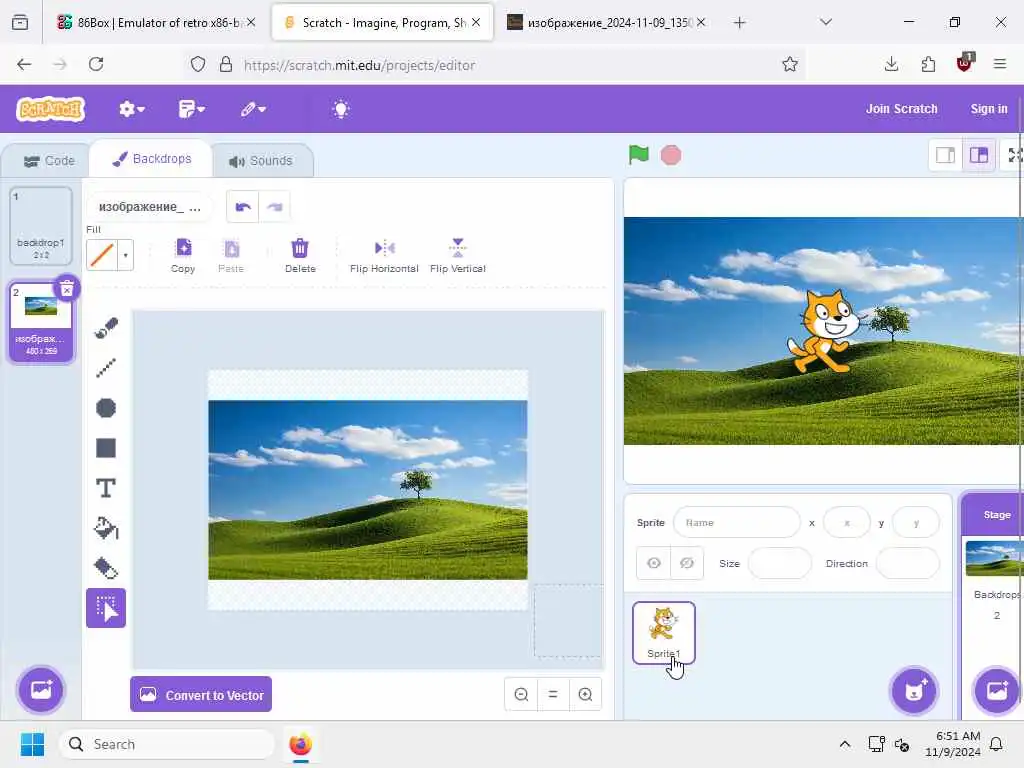The width and height of the screenshot is (1024, 768).
Task: Reload the current page
Action: (x=96, y=64)
